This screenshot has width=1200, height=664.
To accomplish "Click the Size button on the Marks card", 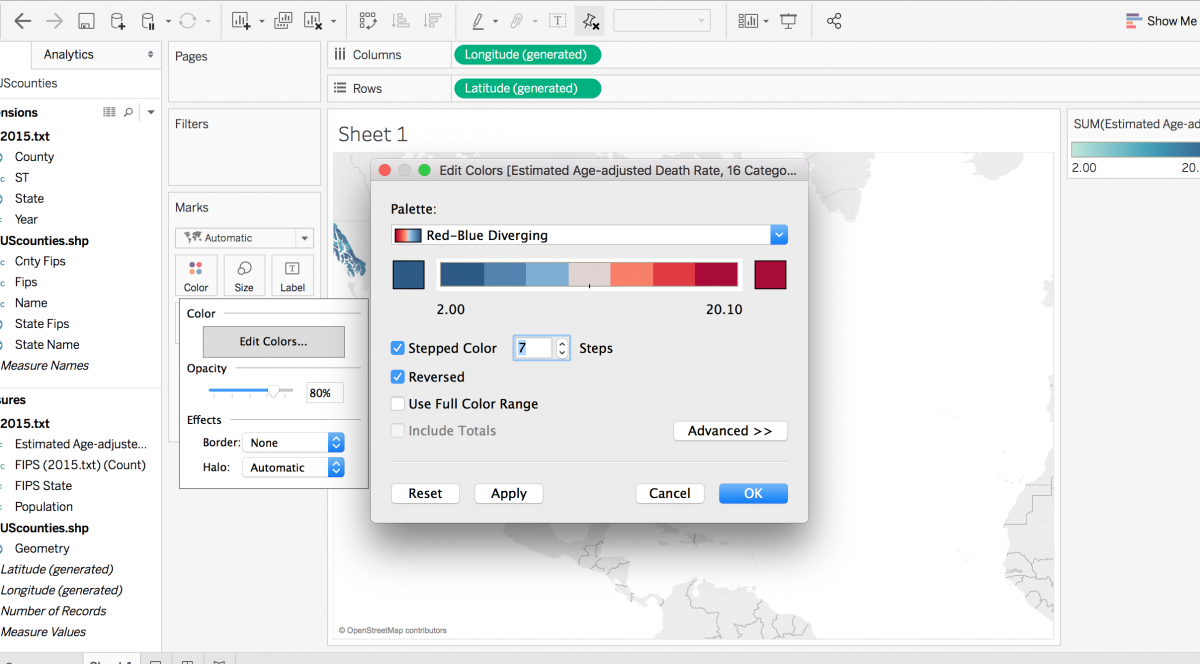I will (x=244, y=275).
